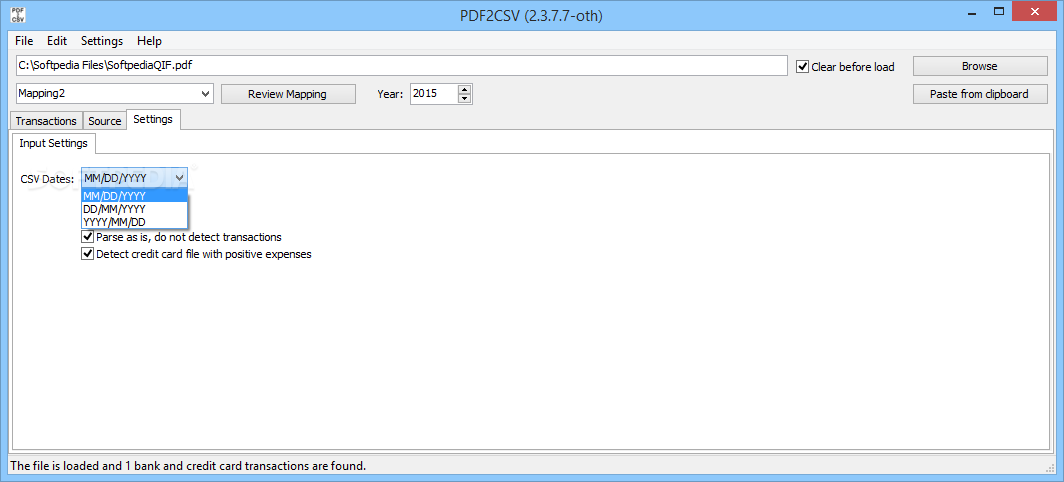Choose MM/DD/YYYY from the date list
1064x482 pixels.
(x=134, y=196)
